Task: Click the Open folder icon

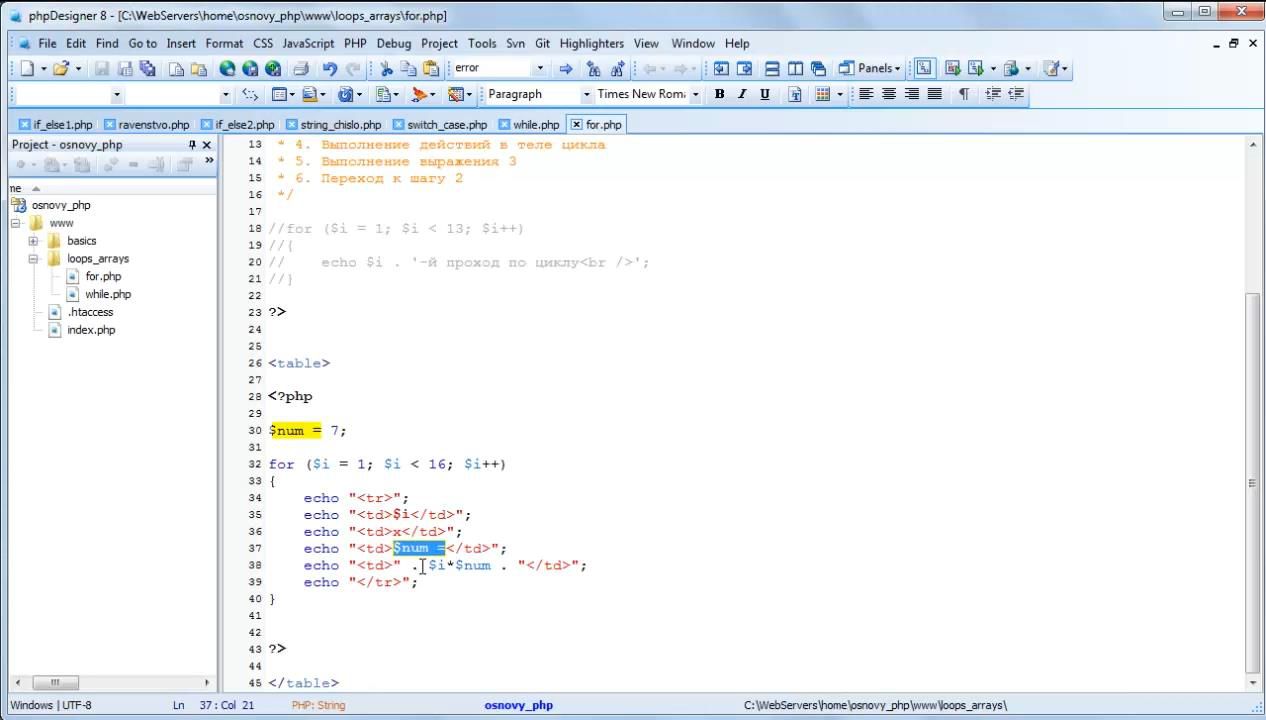Action: (x=61, y=69)
